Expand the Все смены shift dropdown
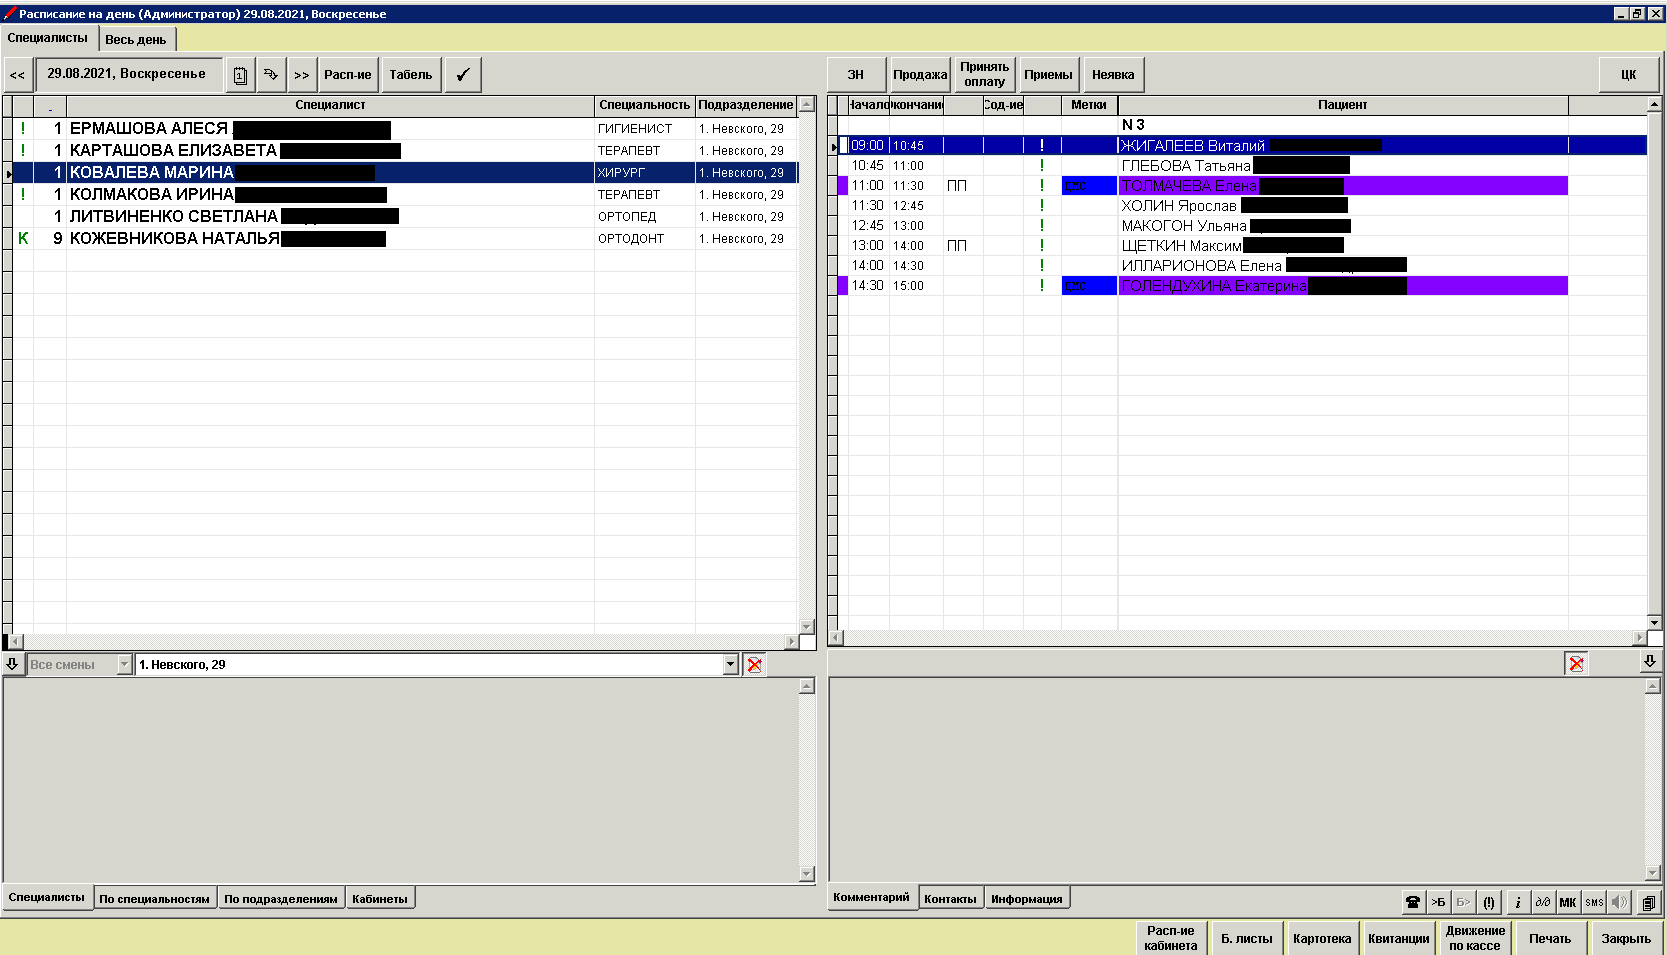The width and height of the screenshot is (1667, 955). point(124,665)
